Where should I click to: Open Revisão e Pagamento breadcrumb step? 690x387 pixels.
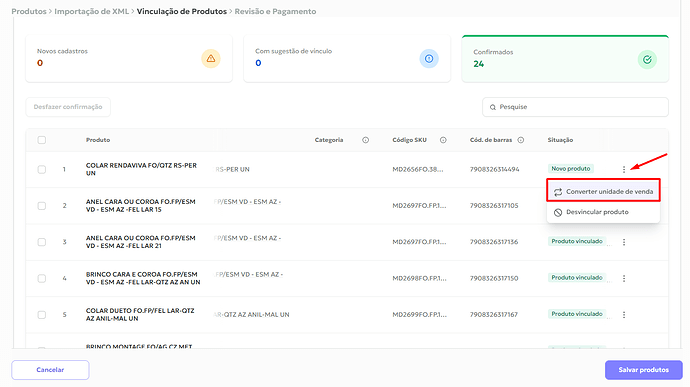click(275, 11)
